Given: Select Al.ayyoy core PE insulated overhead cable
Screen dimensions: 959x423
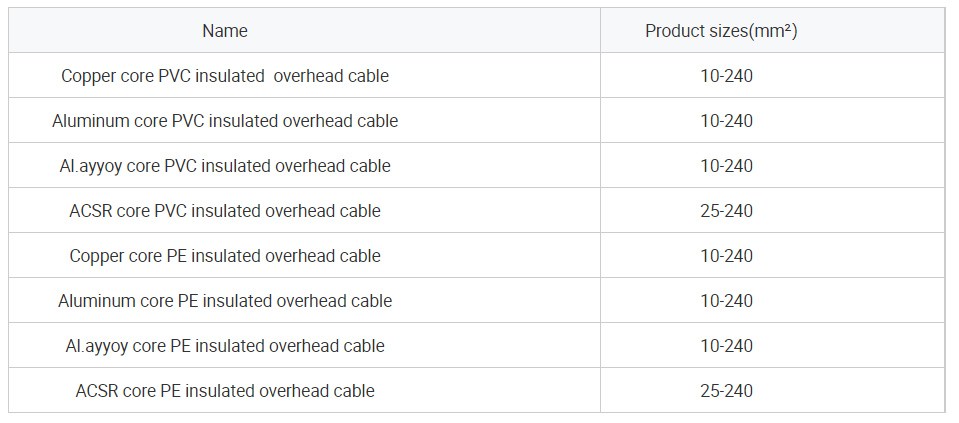Looking at the screenshot, I should pyautogui.click(x=225, y=346).
